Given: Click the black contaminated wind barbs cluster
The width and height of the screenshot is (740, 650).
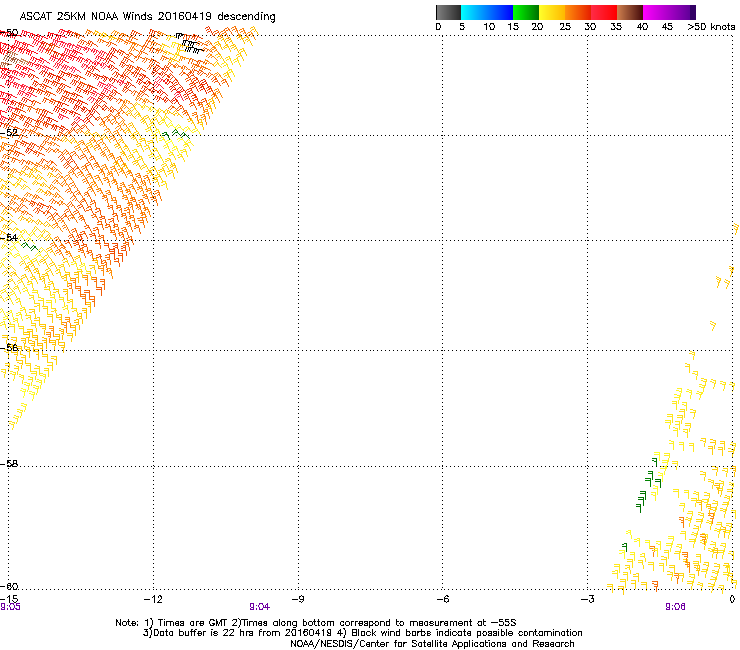Looking at the screenshot, I should 190,44.
